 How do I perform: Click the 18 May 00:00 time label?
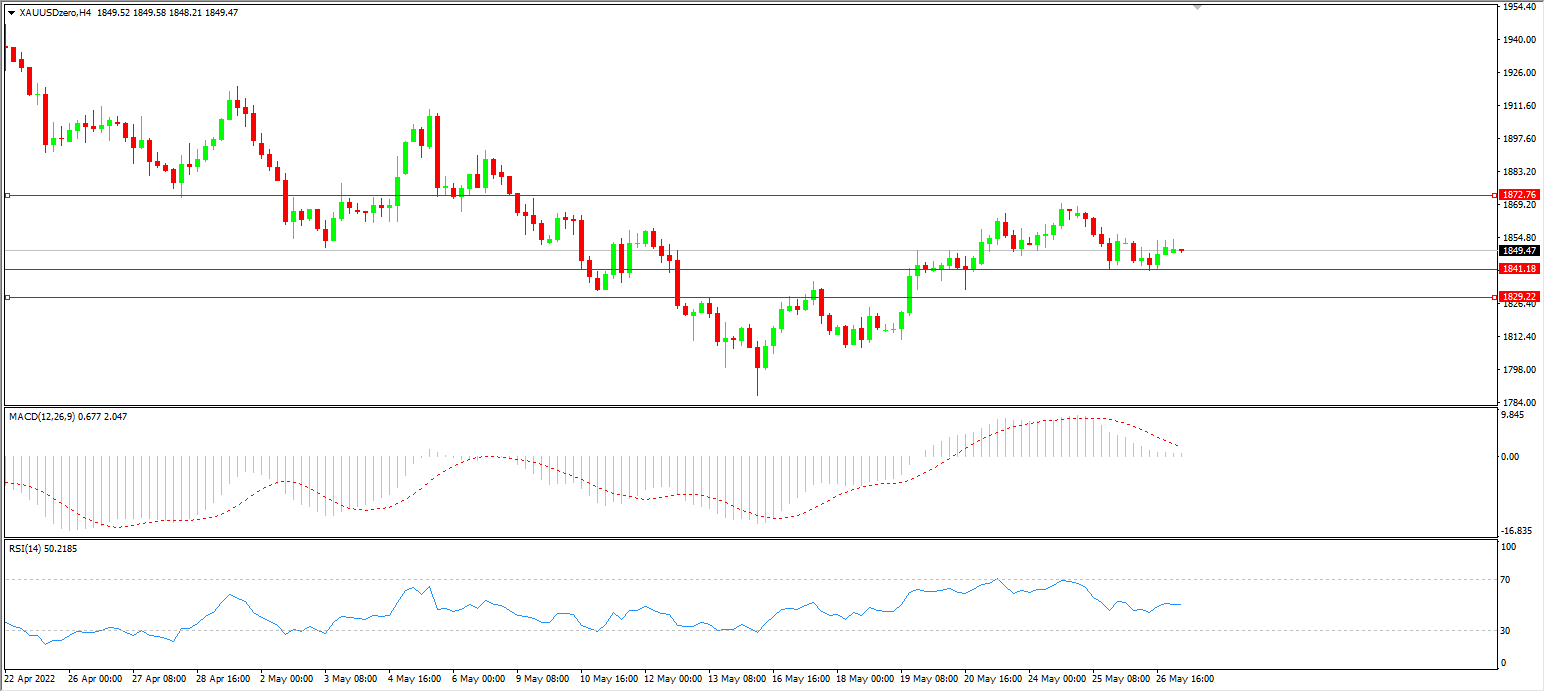tap(864, 679)
